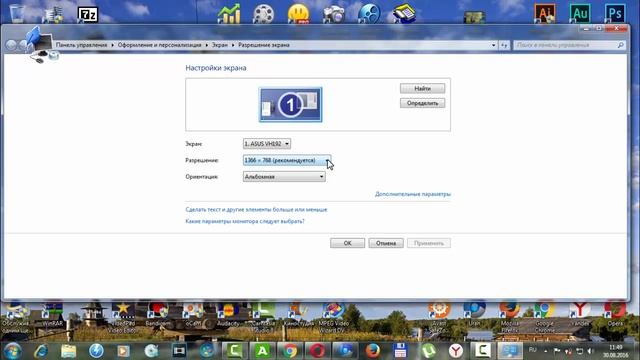This screenshot has width=640, height=360.
Task: Select monitor 1 thumbnail
Action: (290, 104)
